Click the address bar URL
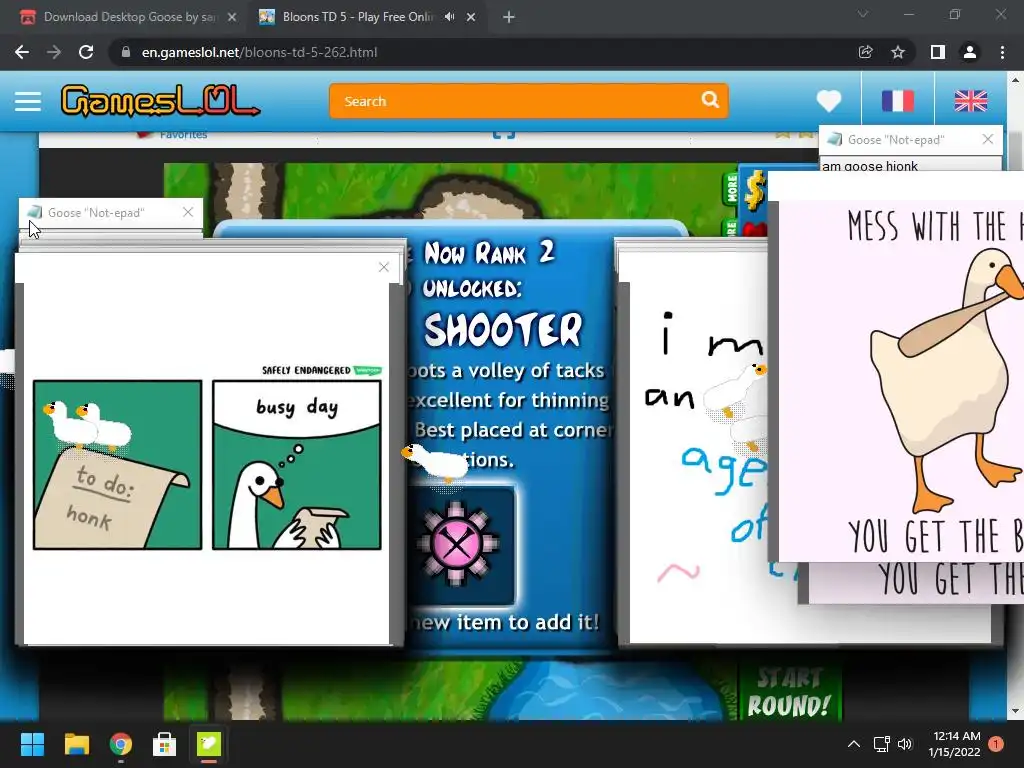The width and height of the screenshot is (1024, 768). (259, 52)
